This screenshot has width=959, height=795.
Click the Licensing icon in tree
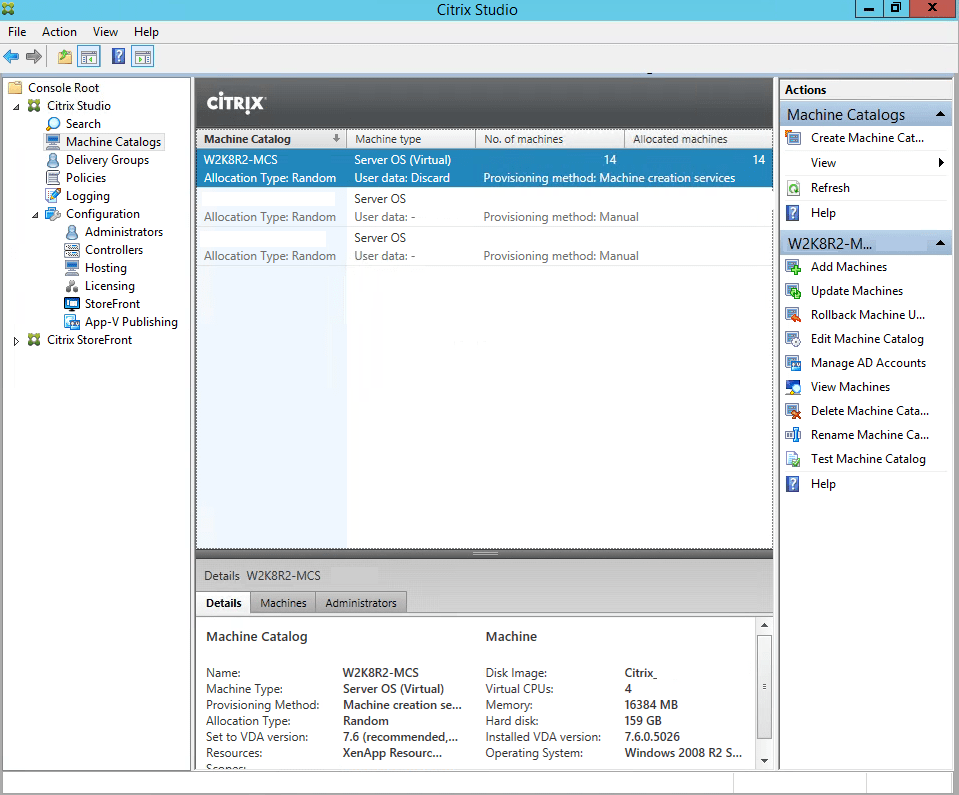tap(72, 286)
